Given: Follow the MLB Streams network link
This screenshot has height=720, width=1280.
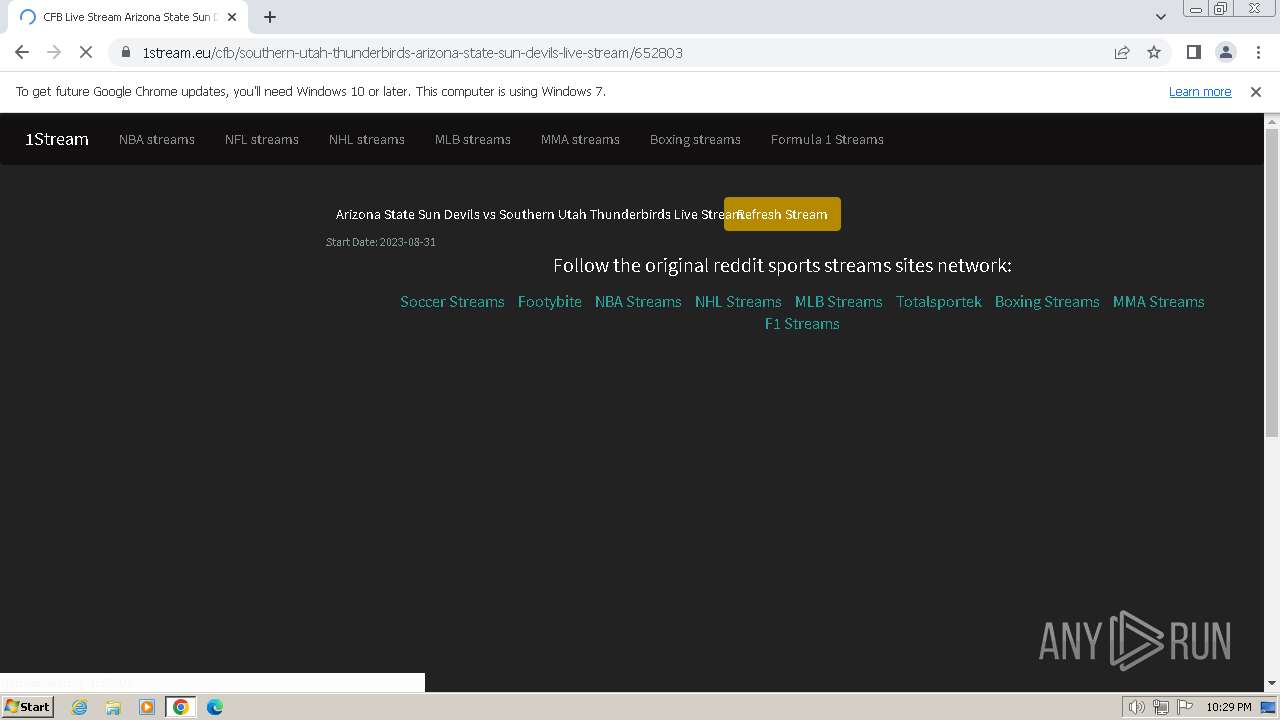Looking at the screenshot, I should coord(838,301).
